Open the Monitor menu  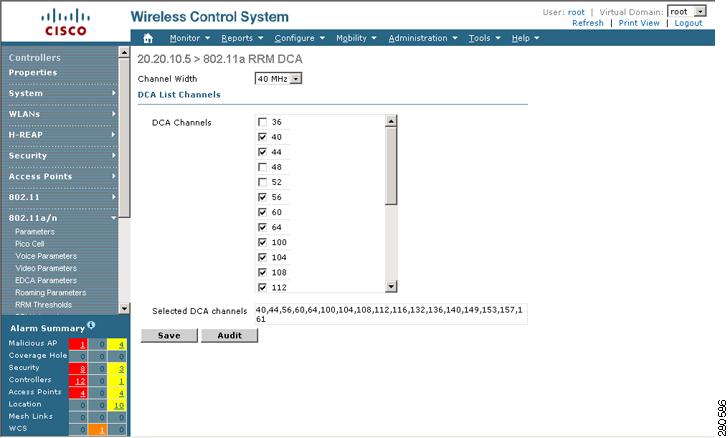point(189,38)
